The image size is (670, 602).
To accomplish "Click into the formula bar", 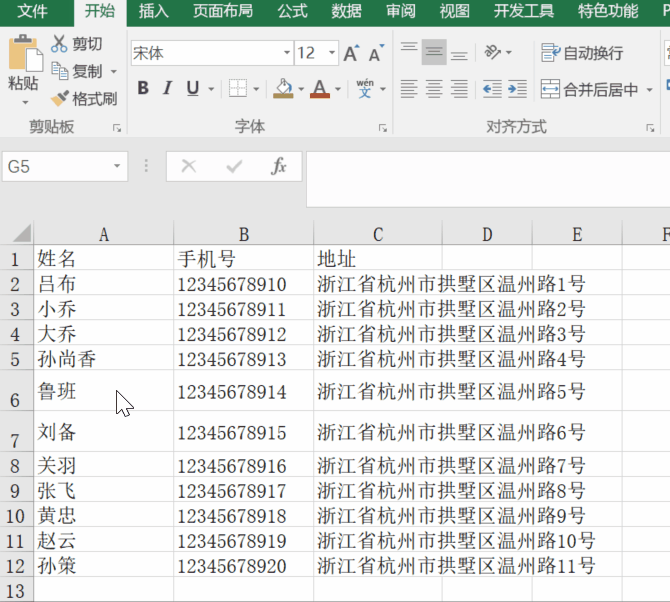I will (488, 179).
